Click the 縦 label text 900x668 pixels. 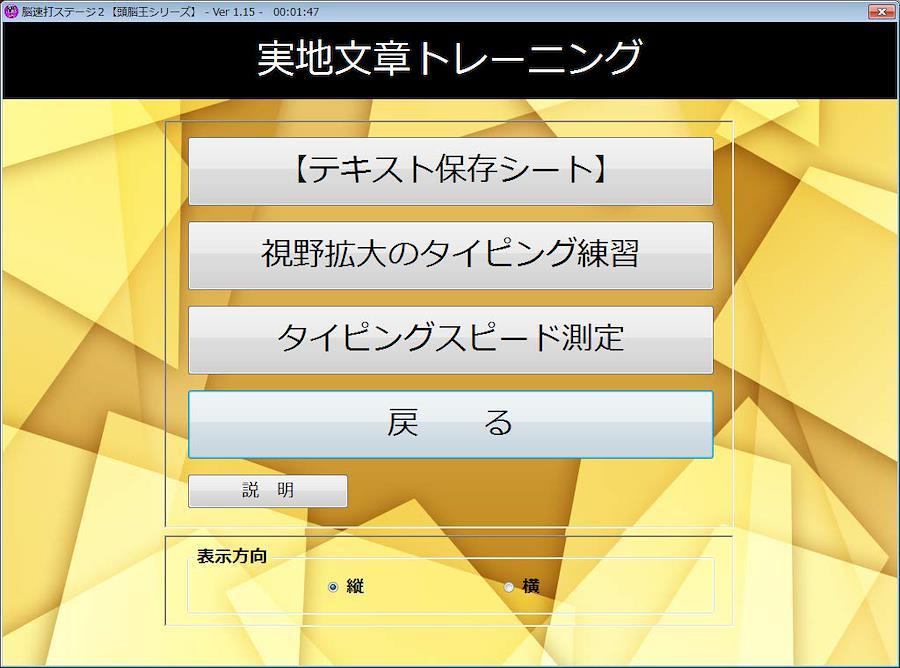(x=355, y=587)
